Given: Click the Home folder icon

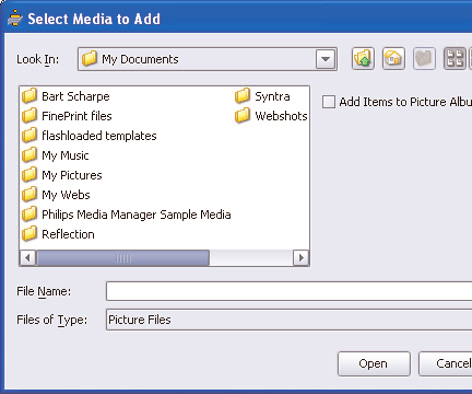Looking at the screenshot, I should coord(394,59).
